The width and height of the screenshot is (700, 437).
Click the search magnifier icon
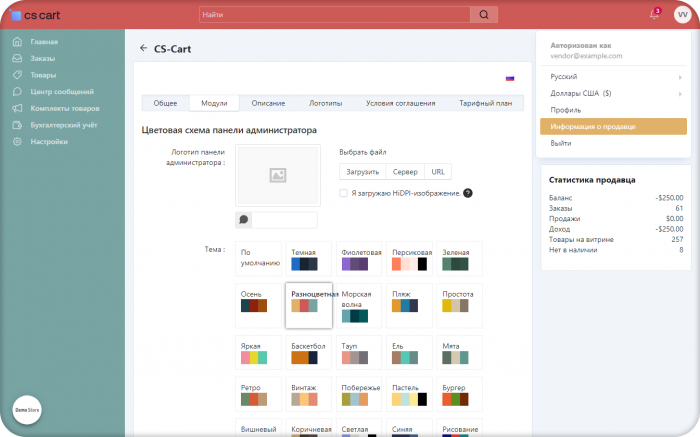(484, 15)
